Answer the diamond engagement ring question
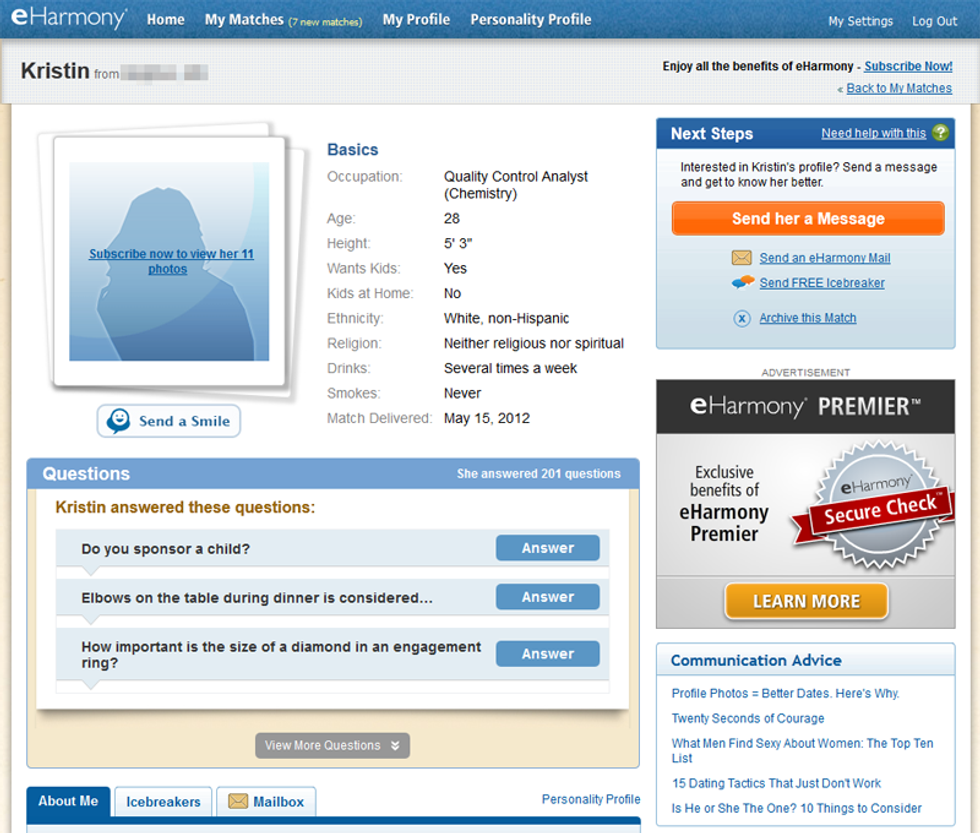980x833 pixels. pyautogui.click(x=547, y=654)
